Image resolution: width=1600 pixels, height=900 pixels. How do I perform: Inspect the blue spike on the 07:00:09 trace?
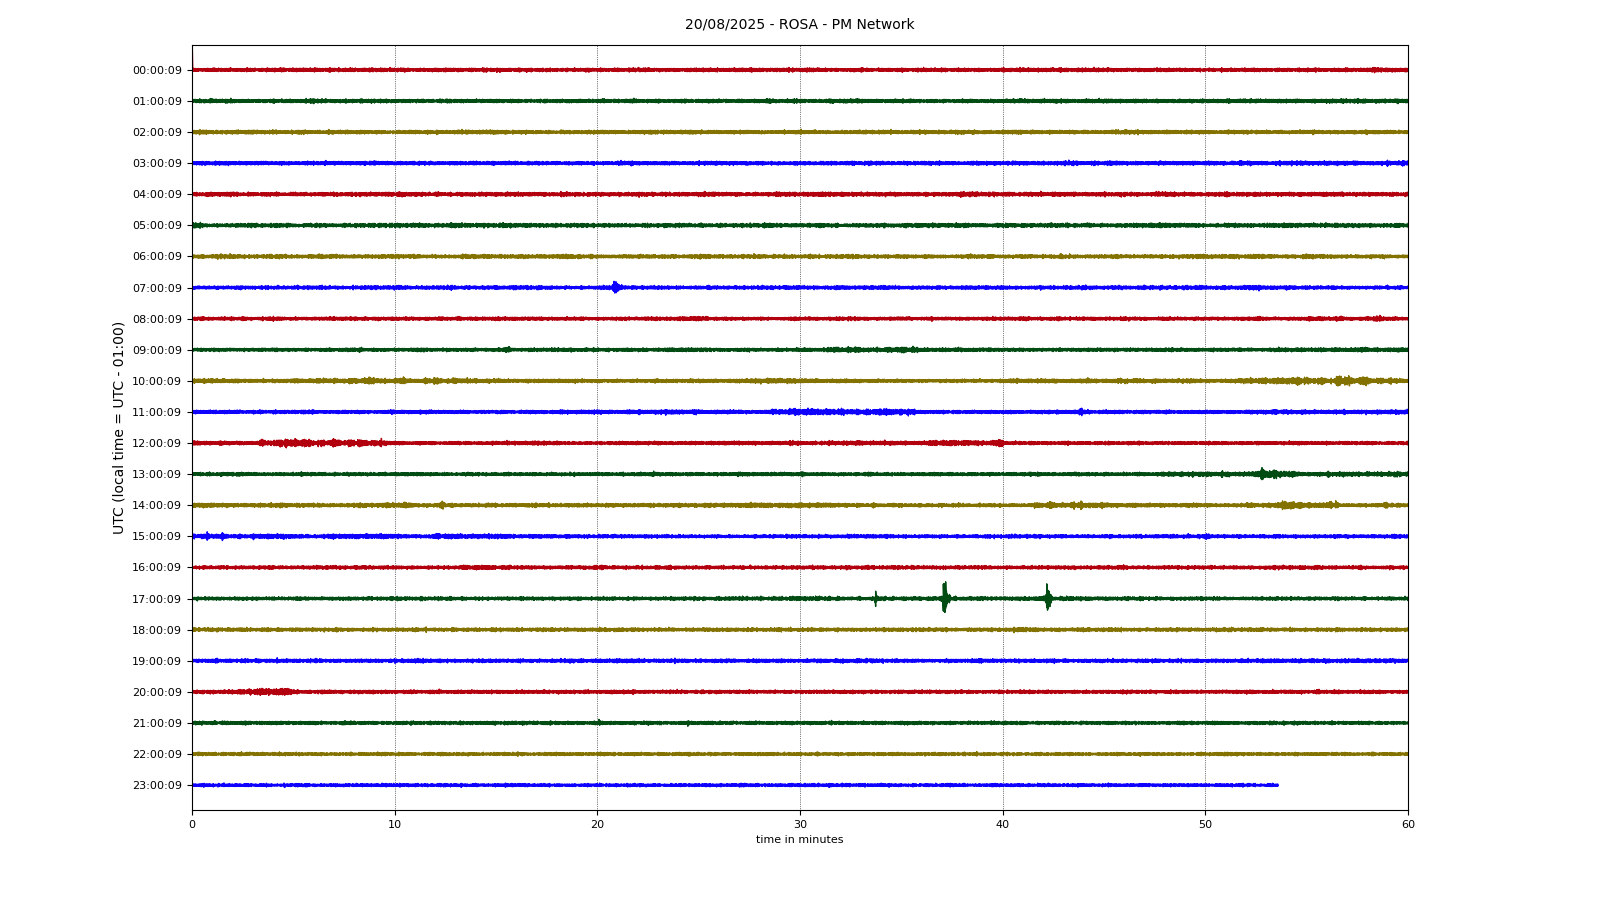click(x=616, y=288)
